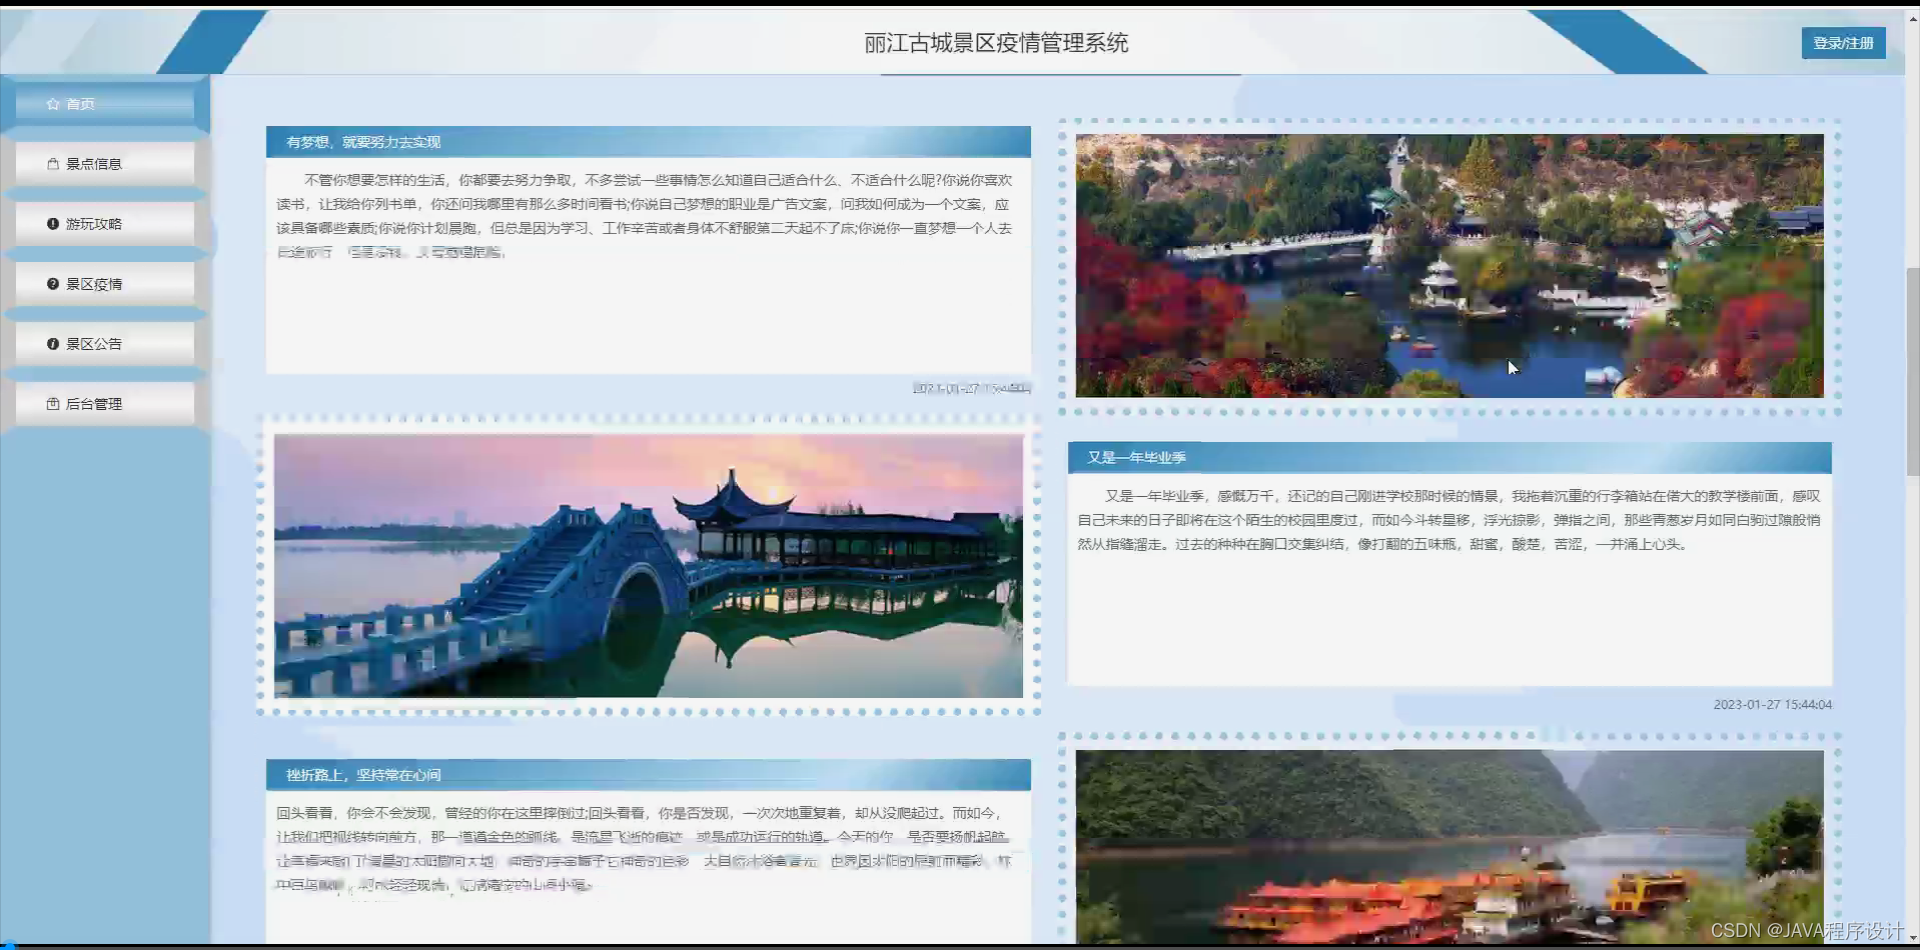Select 景区疫情 in the sidebar
The image size is (1920, 950).
point(105,284)
